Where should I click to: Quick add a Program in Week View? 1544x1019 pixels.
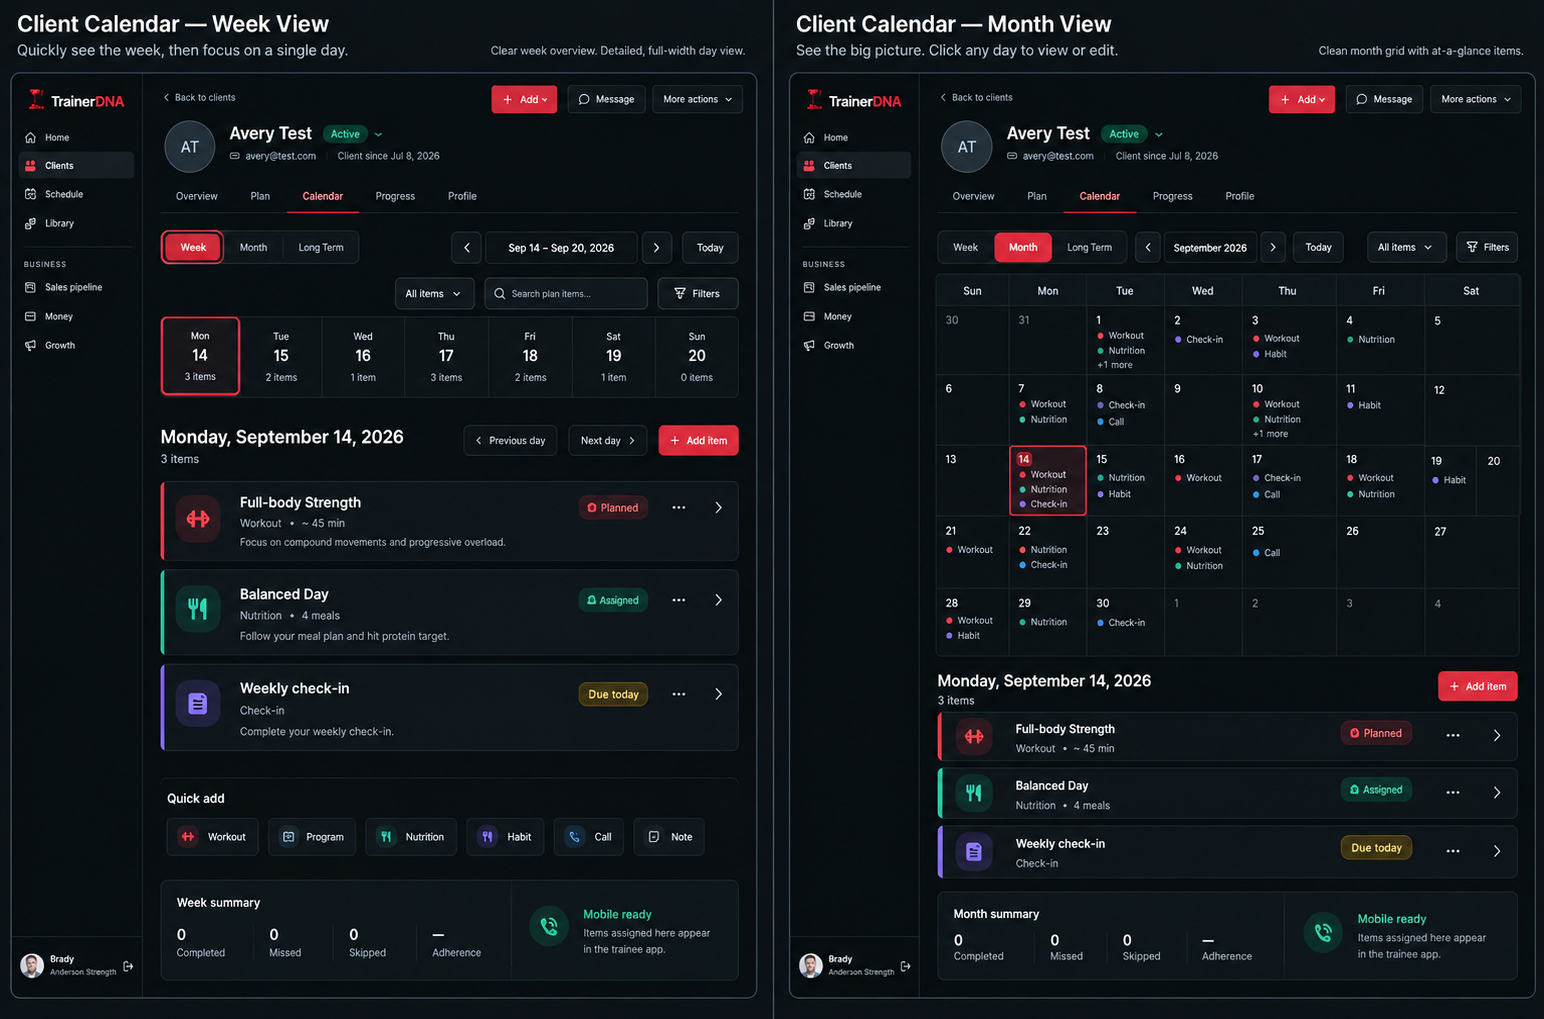coord(312,837)
